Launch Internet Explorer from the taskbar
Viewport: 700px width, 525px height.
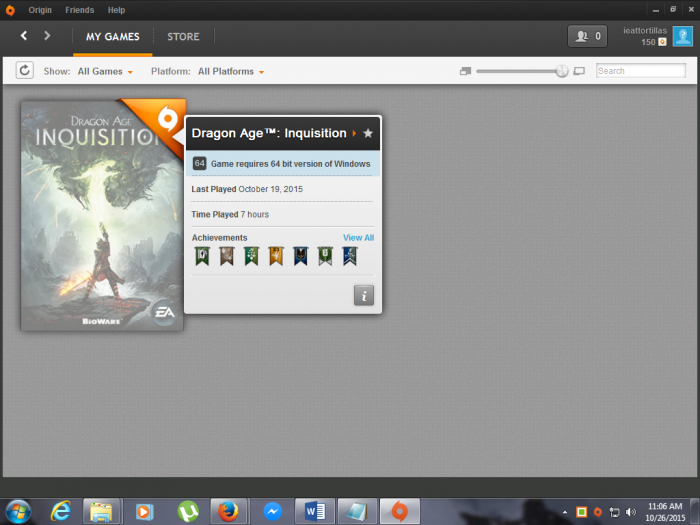(60, 512)
